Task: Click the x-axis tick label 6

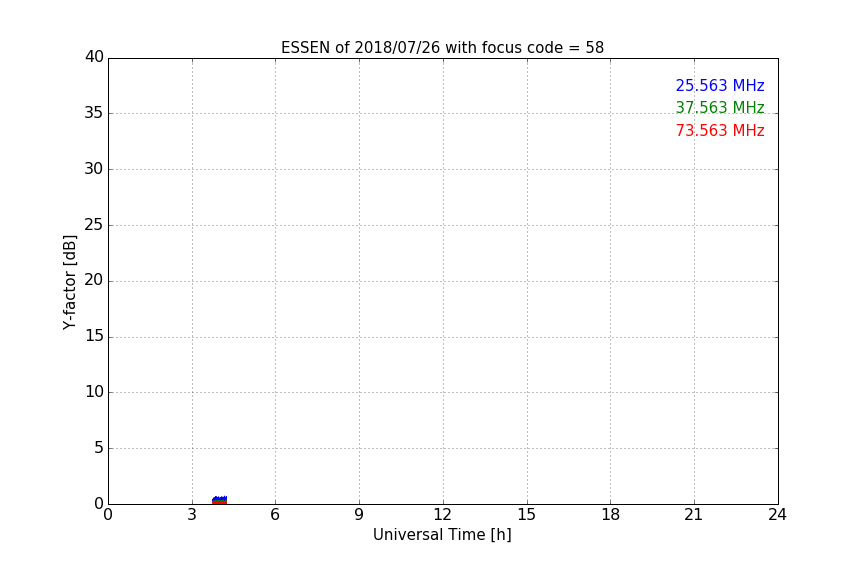Action: [275, 515]
